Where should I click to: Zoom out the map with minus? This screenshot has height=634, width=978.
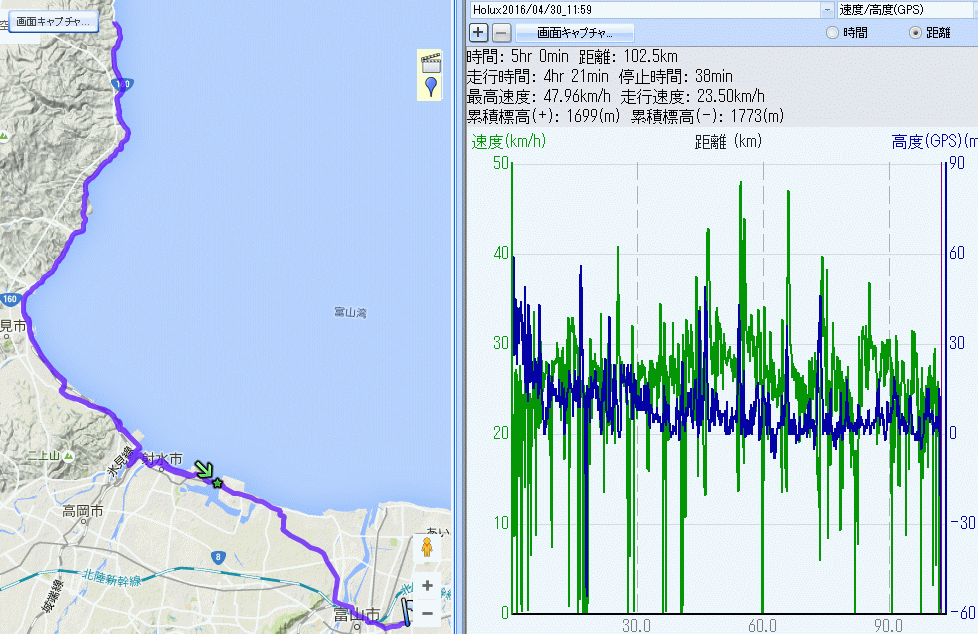(427, 611)
